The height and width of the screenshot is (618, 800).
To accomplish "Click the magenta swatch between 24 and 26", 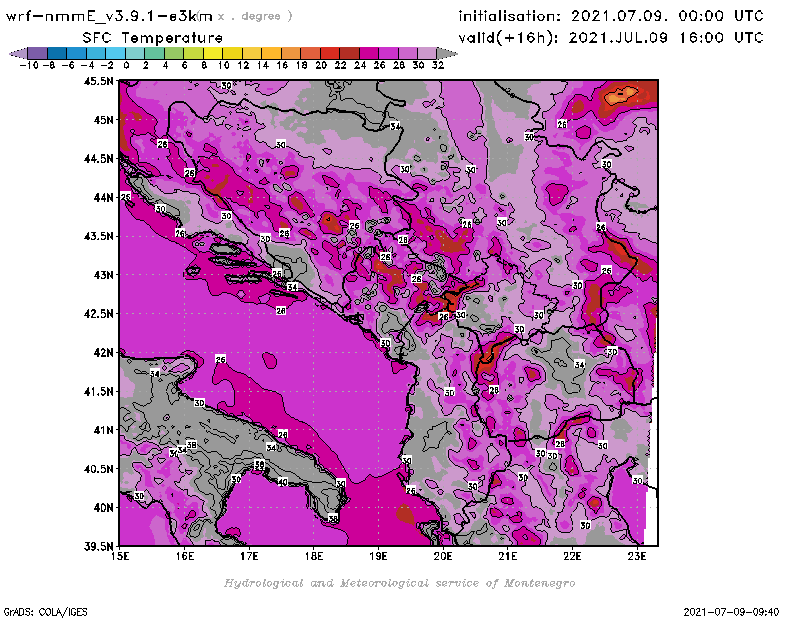I will [368, 53].
